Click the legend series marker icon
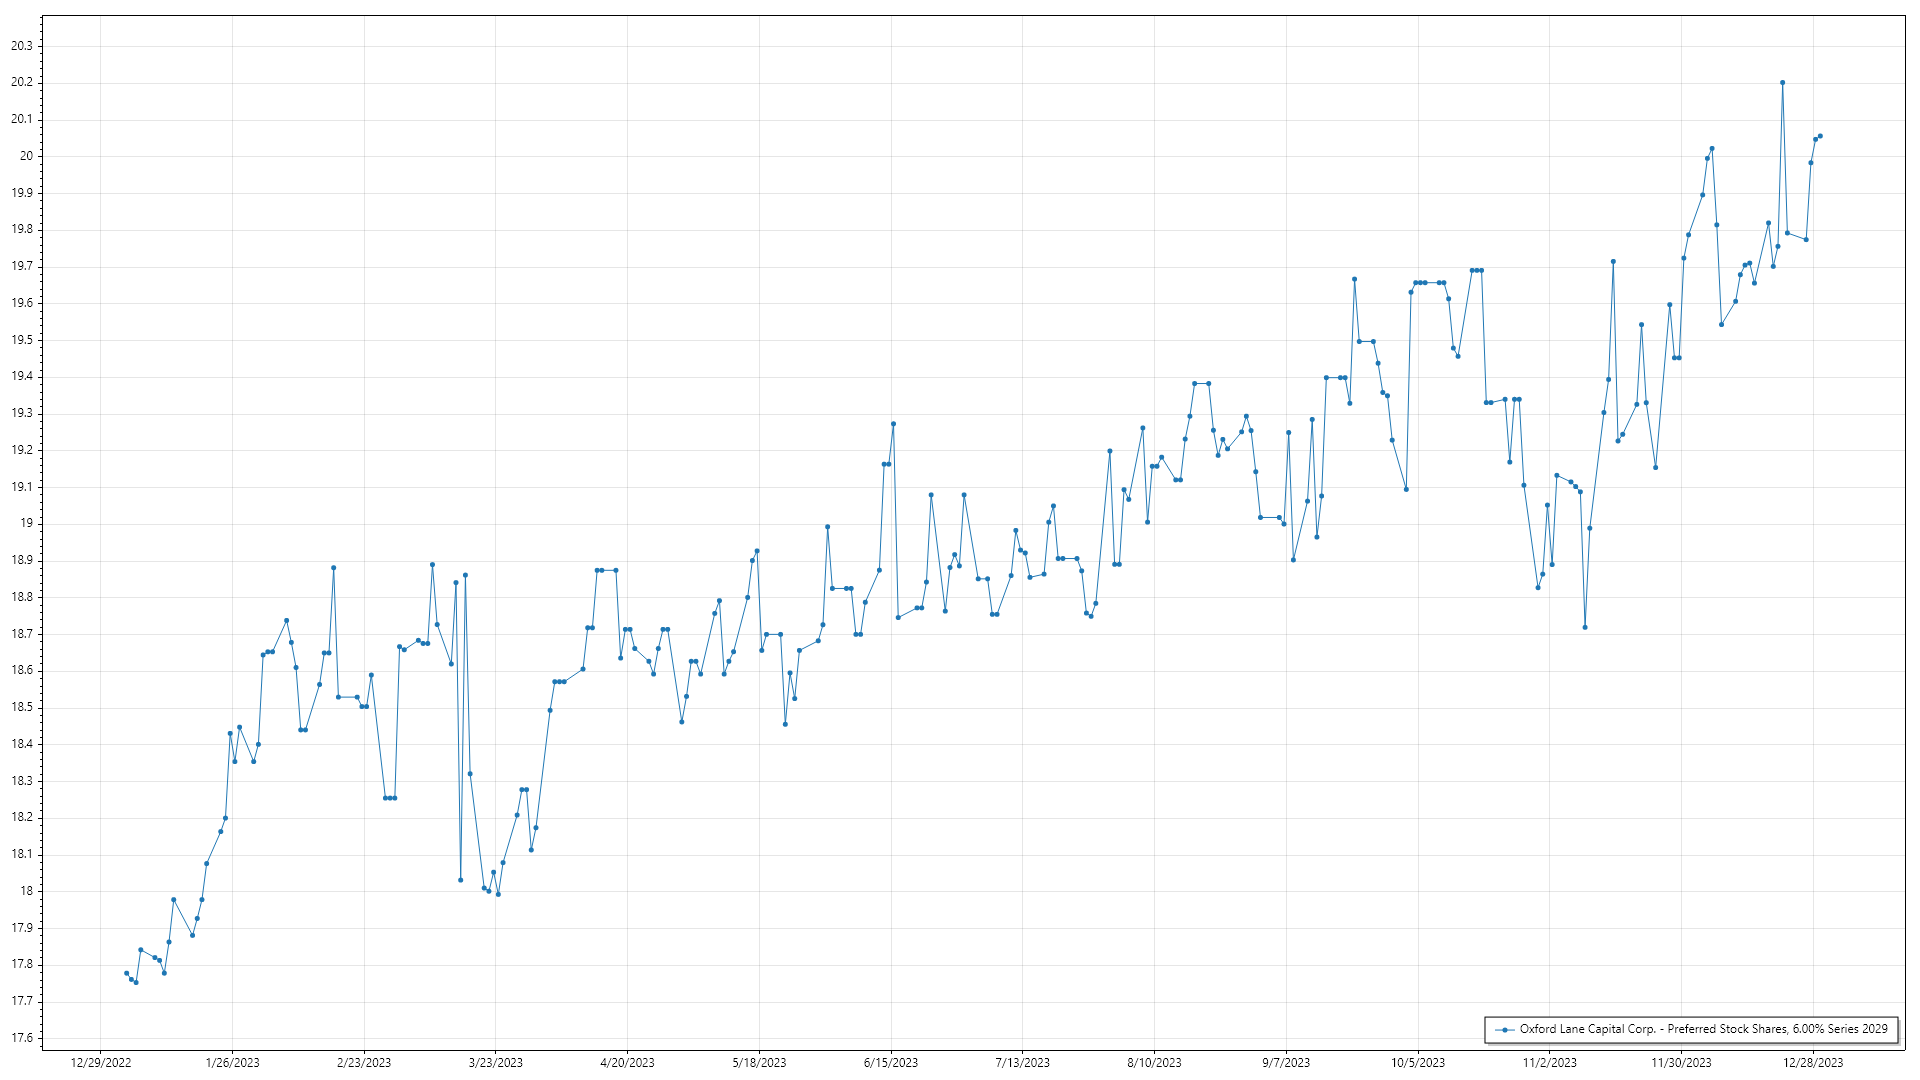1920x1080 pixels. pos(1504,1029)
